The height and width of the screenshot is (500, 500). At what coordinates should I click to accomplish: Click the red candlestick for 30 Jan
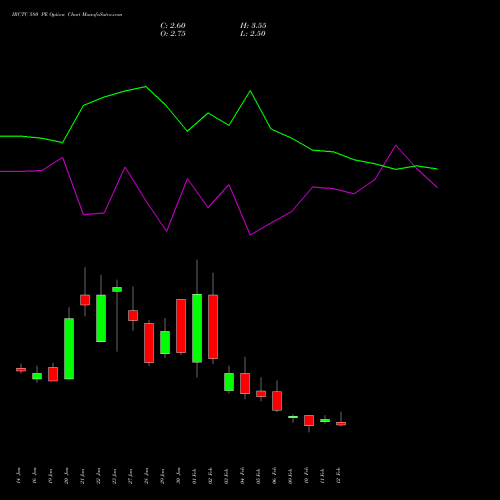(x=181, y=326)
